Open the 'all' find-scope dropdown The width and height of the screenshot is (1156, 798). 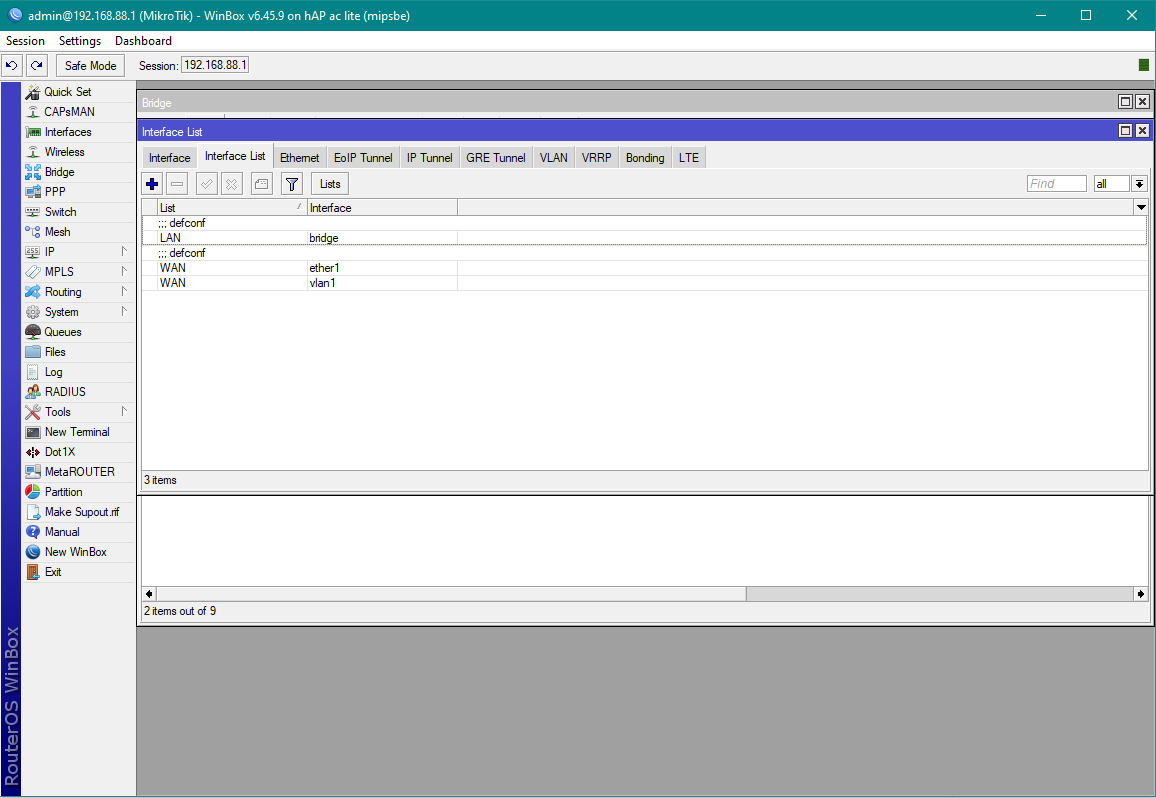click(x=1139, y=184)
